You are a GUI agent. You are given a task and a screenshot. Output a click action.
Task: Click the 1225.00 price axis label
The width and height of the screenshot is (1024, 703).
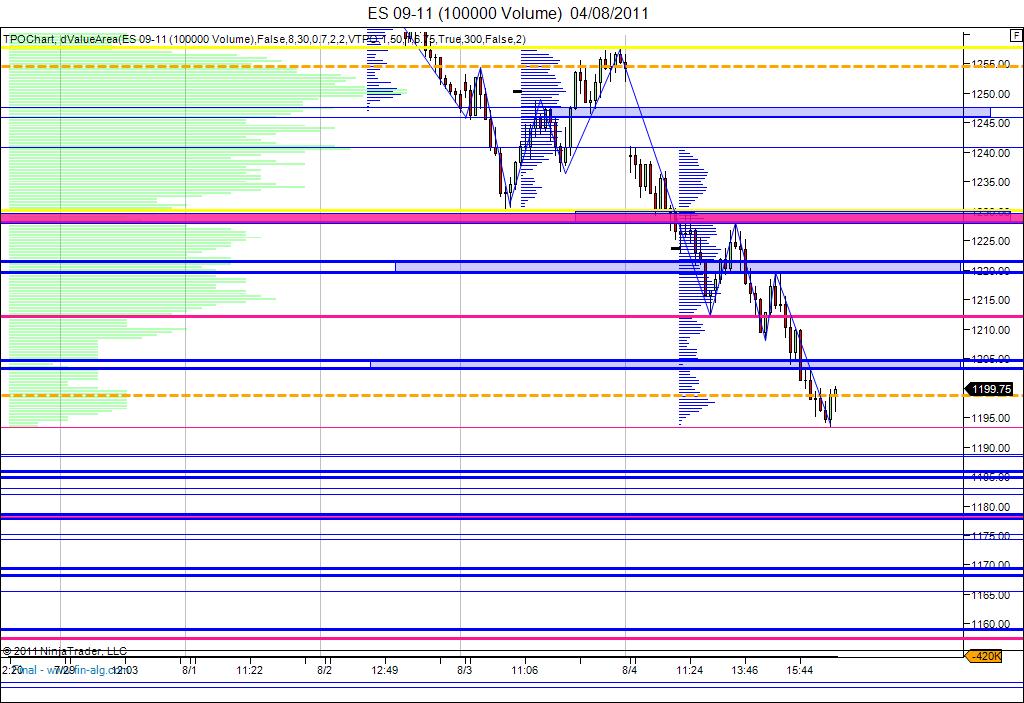coord(991,241)
